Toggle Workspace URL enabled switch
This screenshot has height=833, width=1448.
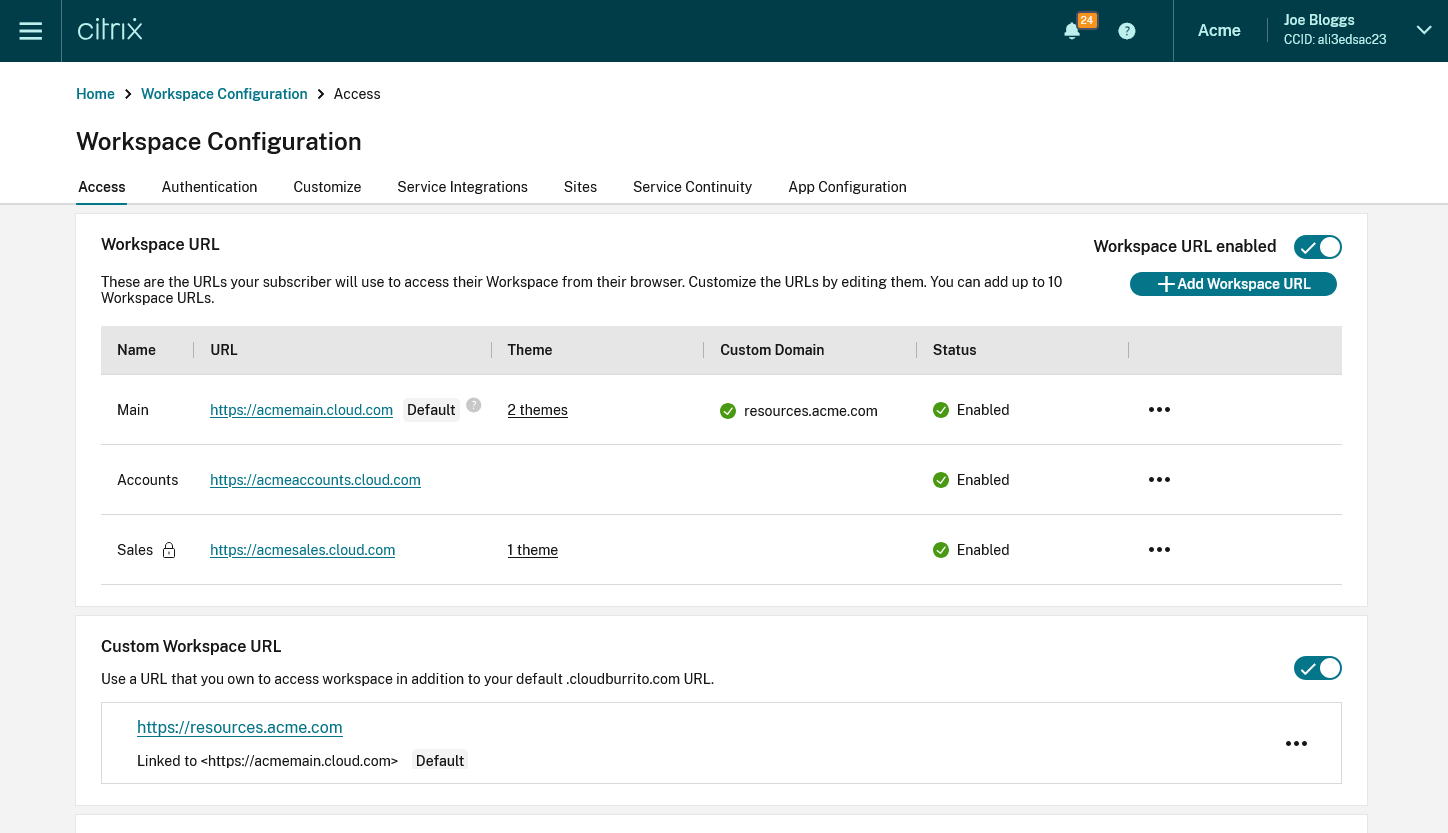(x=1317, y=247)
